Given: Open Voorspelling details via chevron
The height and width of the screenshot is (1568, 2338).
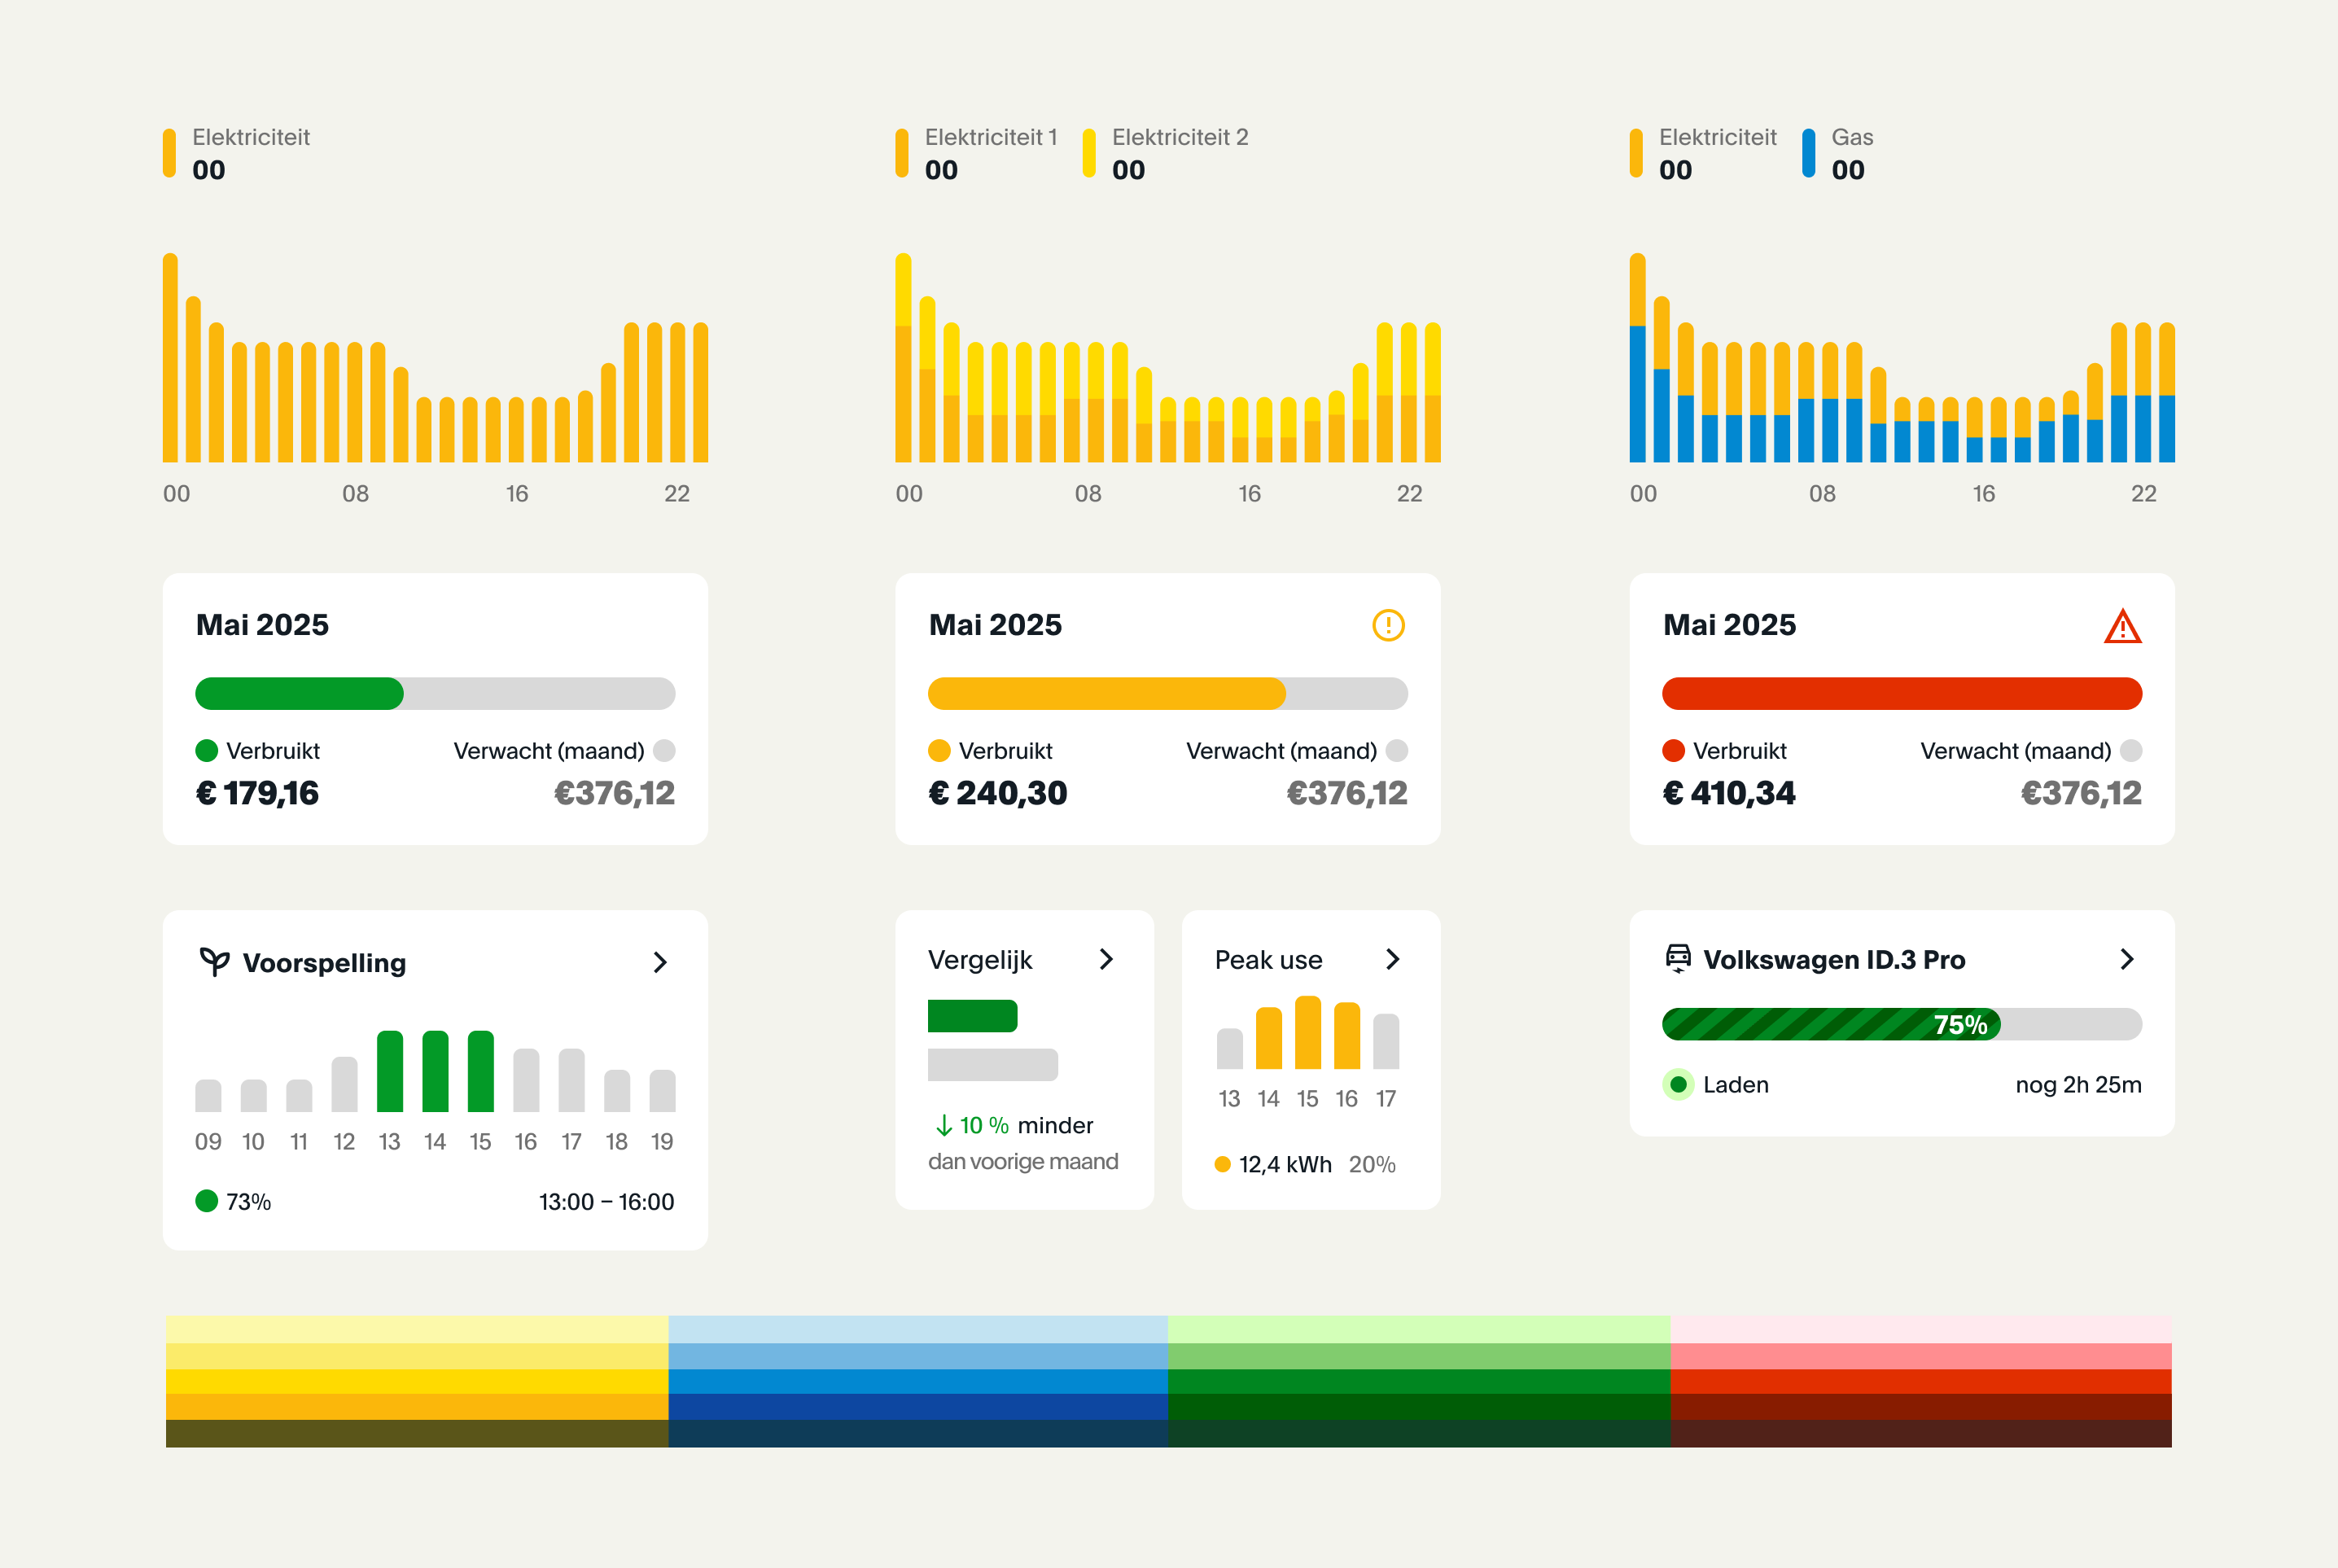Looking at the screenshot, I should pos(660,962).
